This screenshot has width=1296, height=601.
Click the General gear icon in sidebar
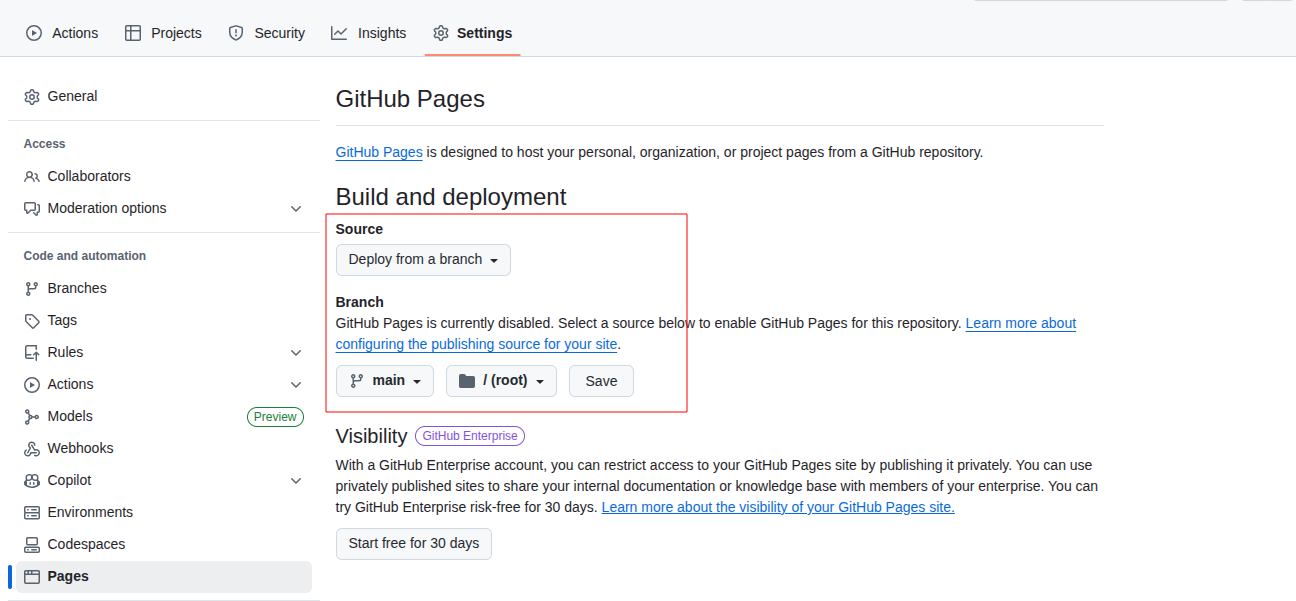[x=32, y=97]
